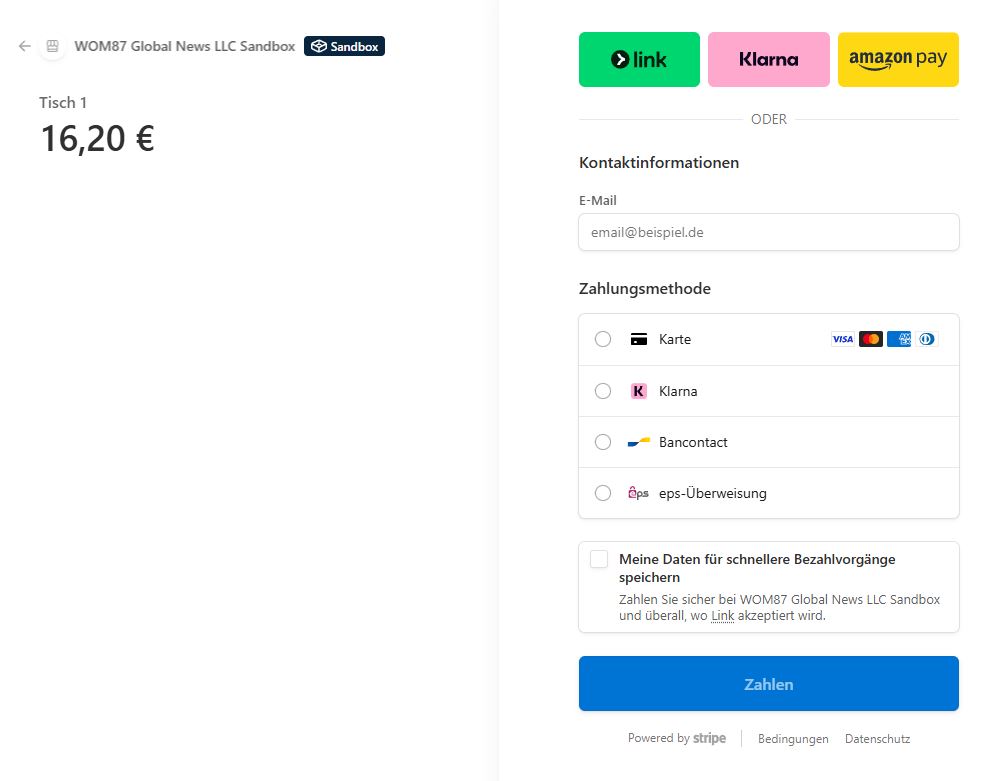This screenshot has height=781, width=1004.
Task: Click the Visa card logo
Action: tap(843, 339)
